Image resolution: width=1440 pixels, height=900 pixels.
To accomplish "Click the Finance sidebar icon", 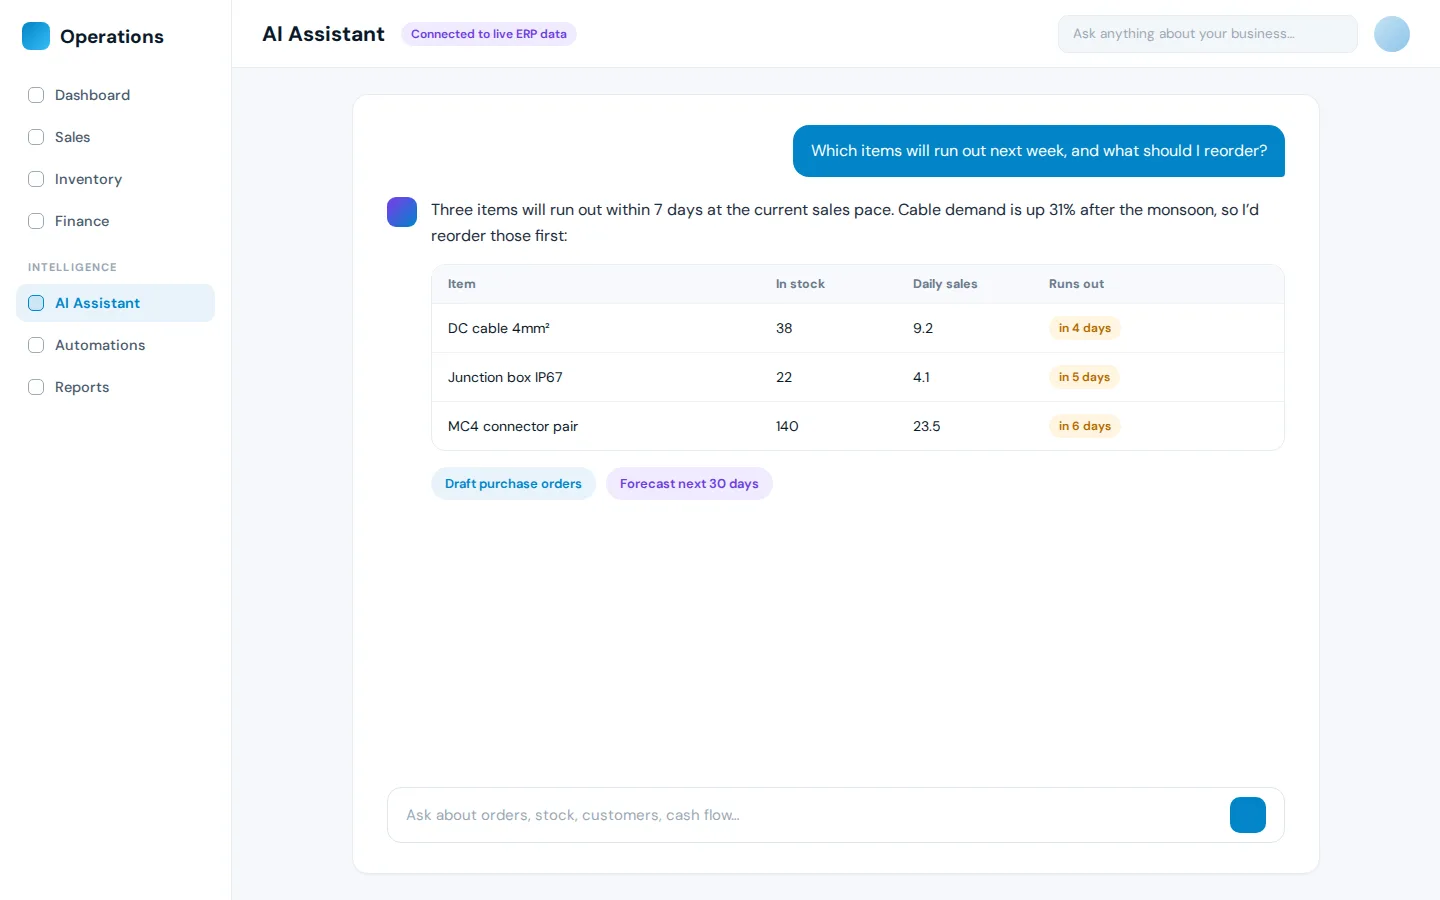I will click(36, 221).
